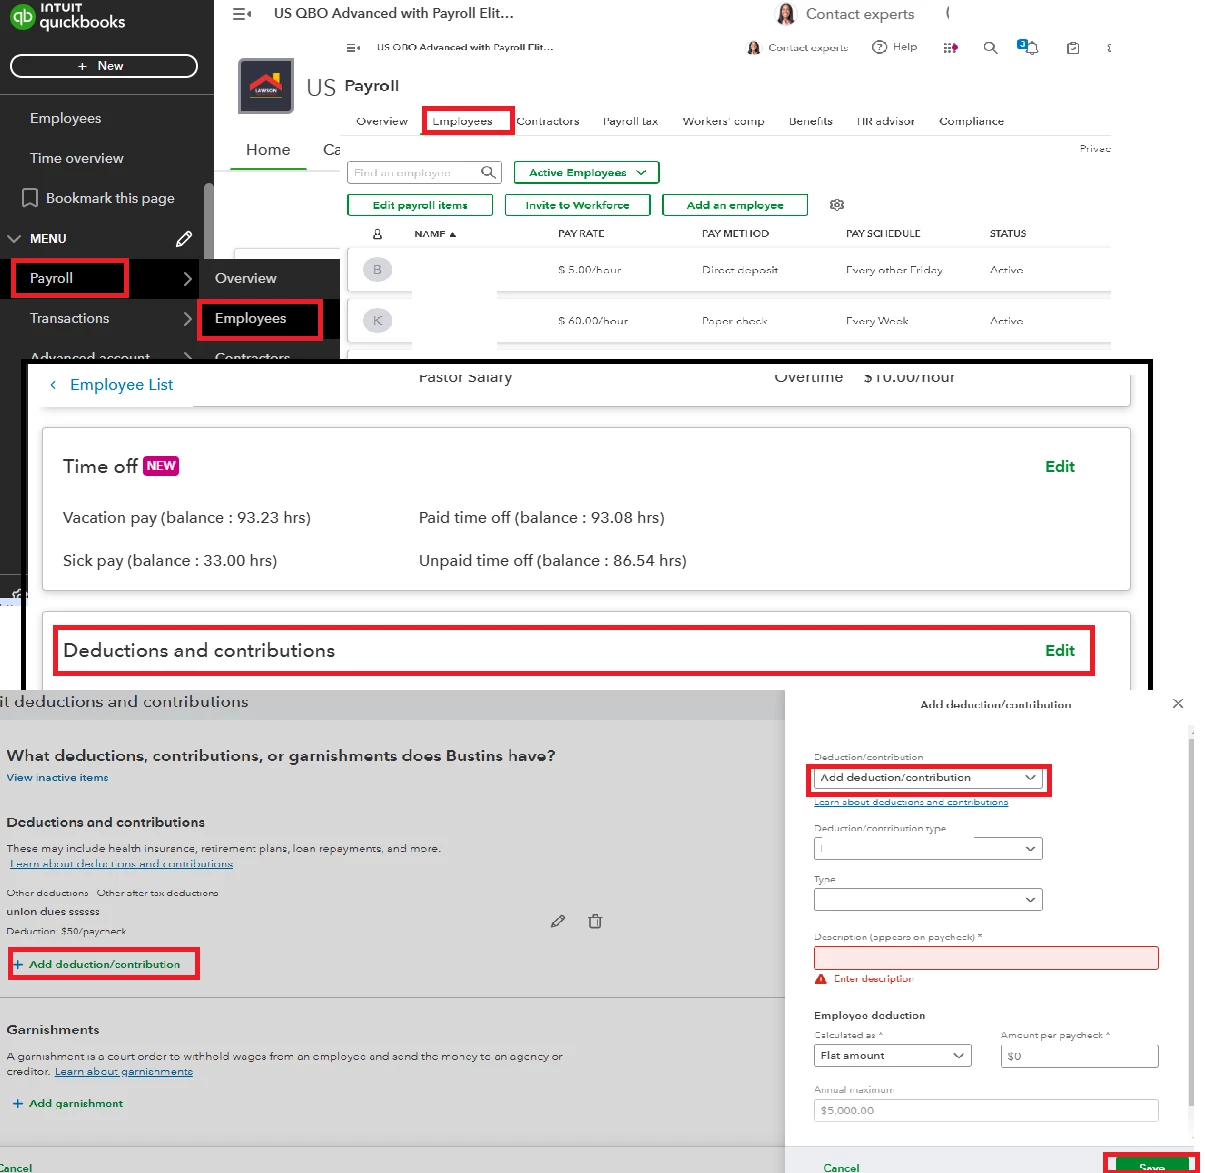Select Overview in Payroll submenu
The width and height of the screenshot is (1205, 1173).
[246, 279]
